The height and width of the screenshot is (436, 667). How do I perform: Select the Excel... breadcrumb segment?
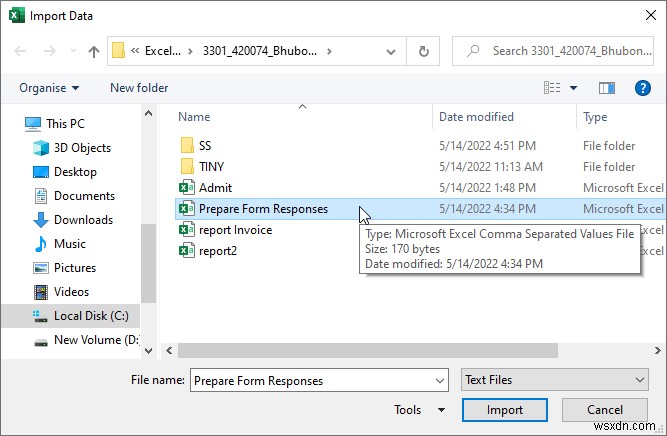[163, 51]
